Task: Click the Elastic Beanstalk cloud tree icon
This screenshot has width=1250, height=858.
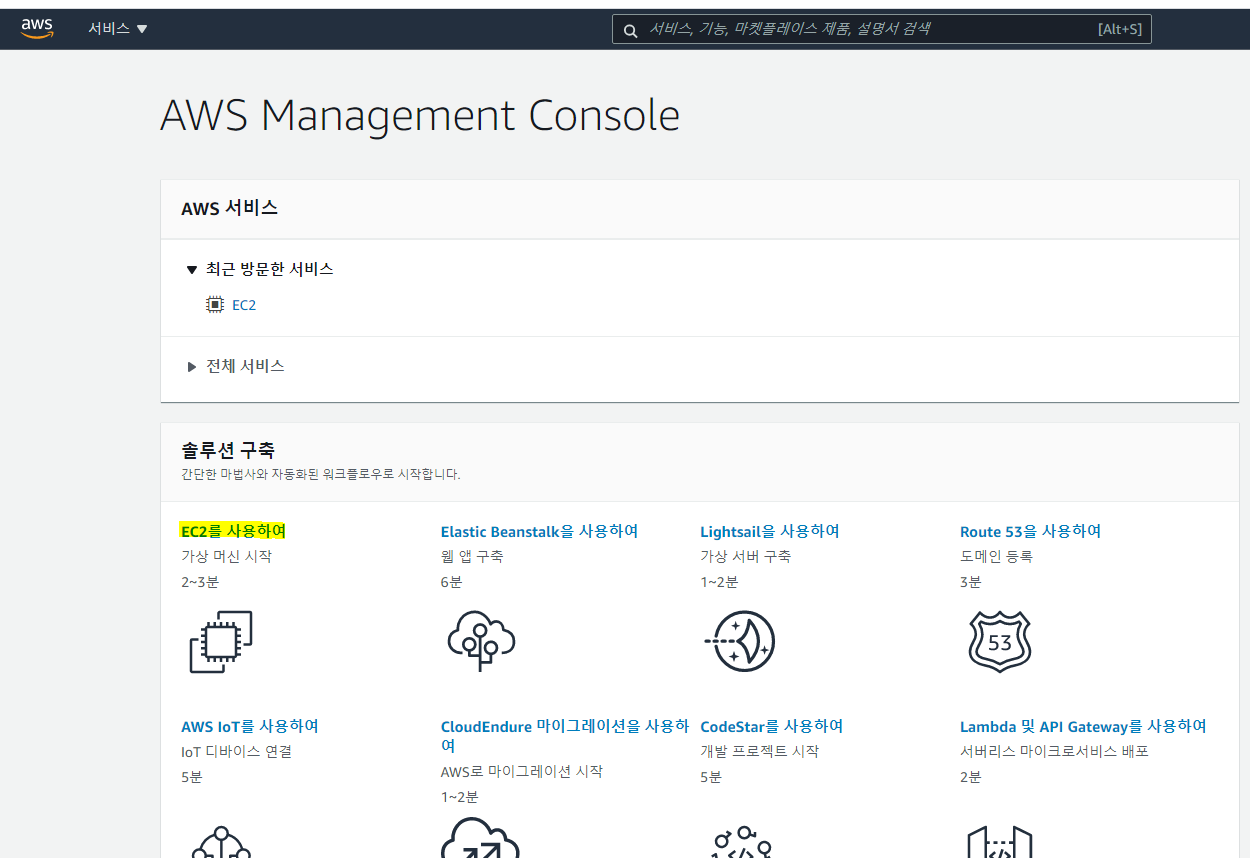Action: coord(481,639)
